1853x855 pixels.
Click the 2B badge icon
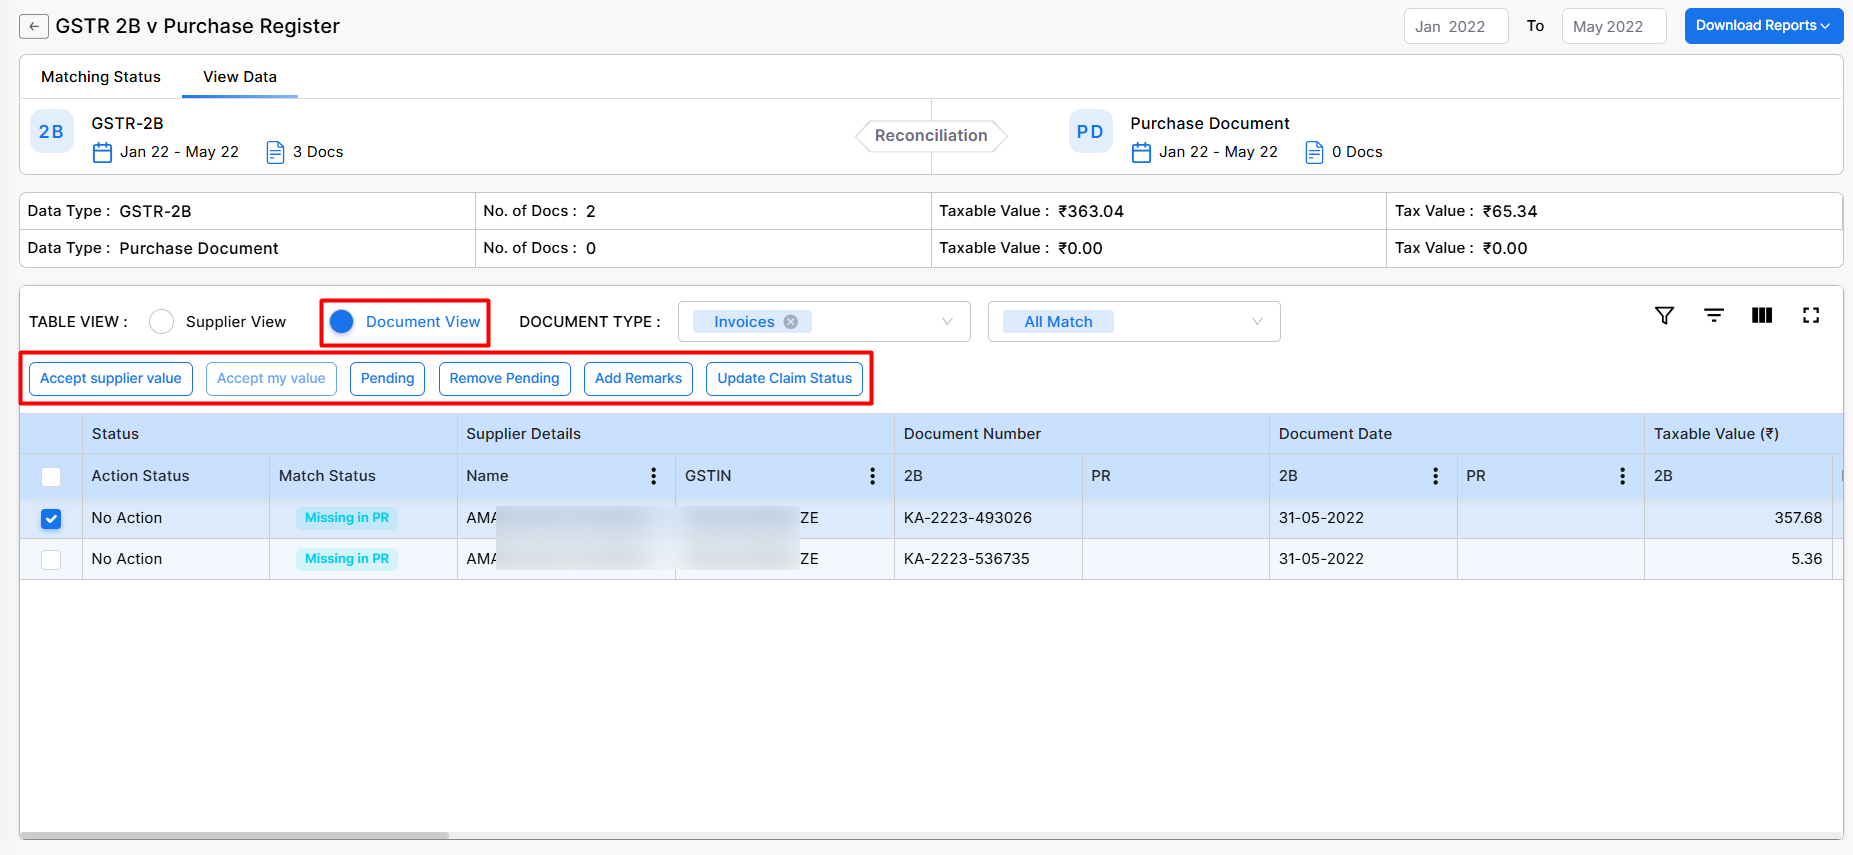[51, 131]
